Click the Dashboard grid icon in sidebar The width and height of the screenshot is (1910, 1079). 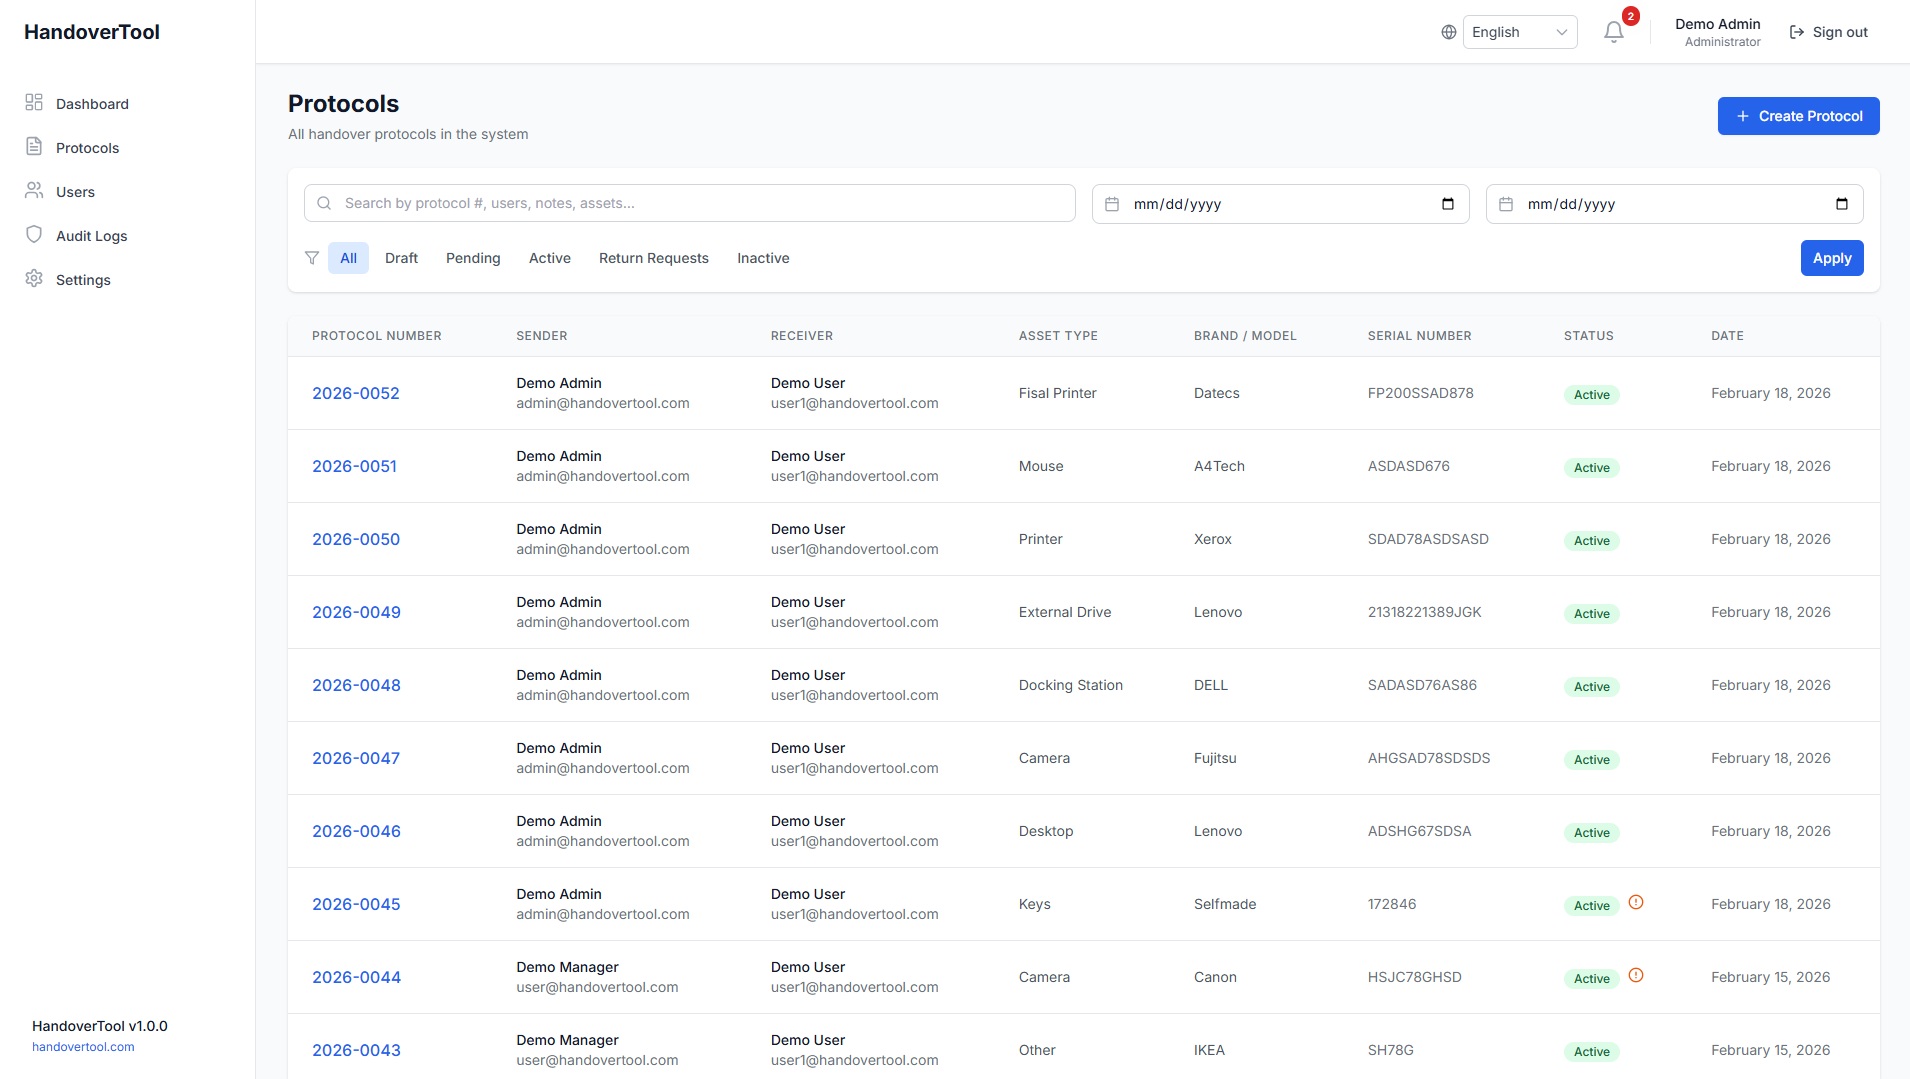tap(34, 102)
